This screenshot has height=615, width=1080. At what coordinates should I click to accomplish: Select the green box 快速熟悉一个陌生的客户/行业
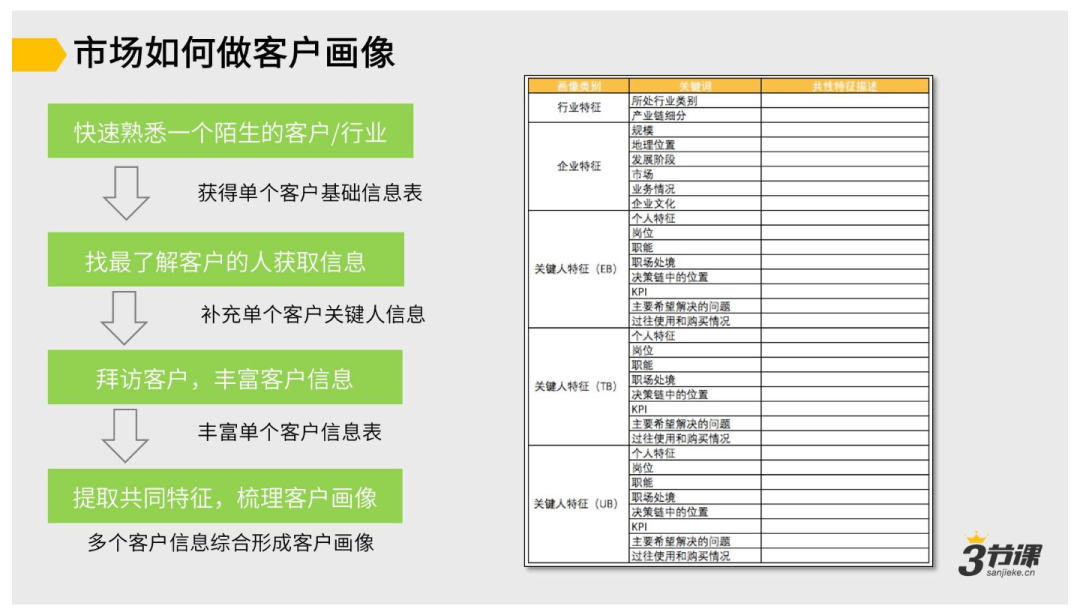pyautogui.click(x=230, y=132)
